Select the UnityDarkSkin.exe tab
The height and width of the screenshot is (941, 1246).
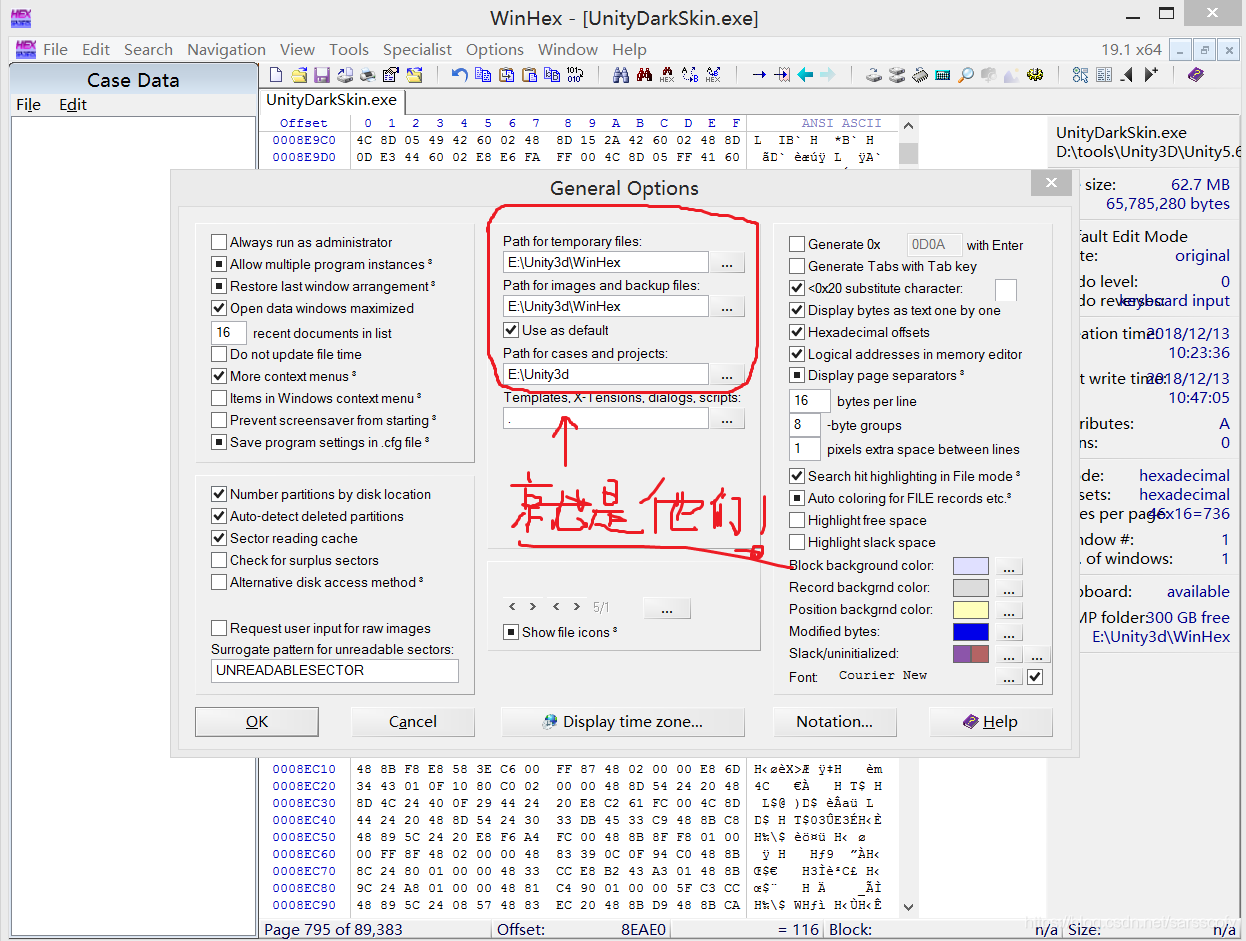(x=331, y=100)
